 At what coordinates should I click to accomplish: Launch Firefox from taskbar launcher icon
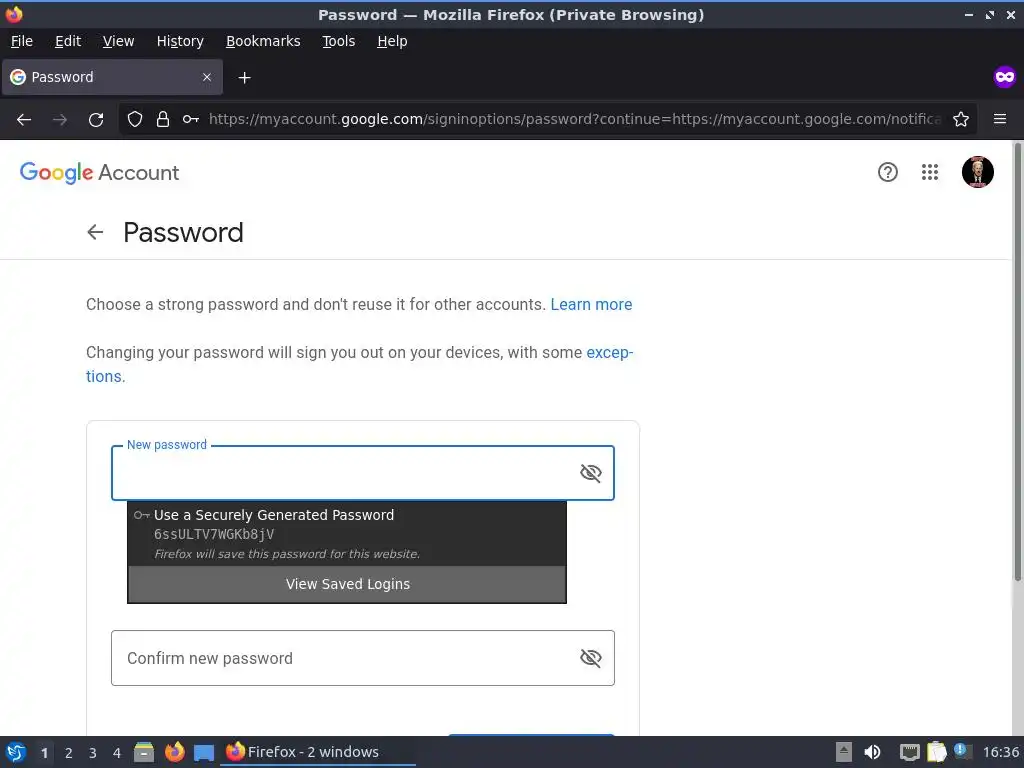pos(174,752)
